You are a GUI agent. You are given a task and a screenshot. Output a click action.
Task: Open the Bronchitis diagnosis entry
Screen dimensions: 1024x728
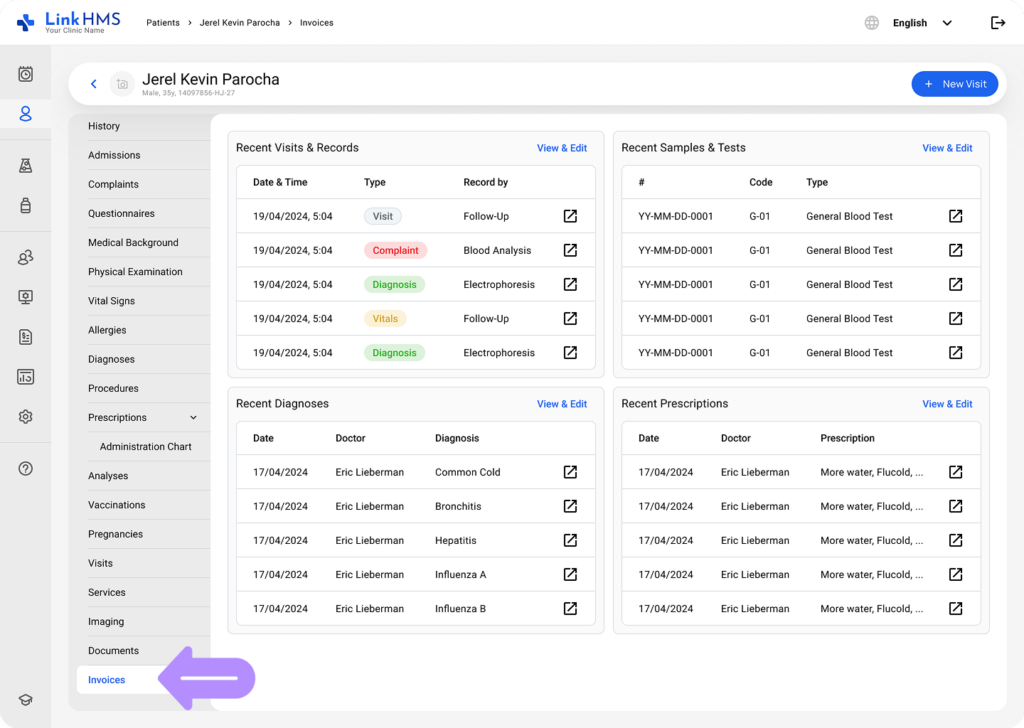tap(570, 506)
